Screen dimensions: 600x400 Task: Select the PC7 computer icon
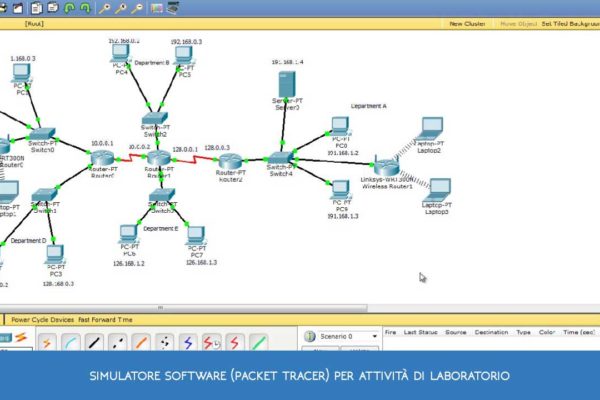point(196,236)
